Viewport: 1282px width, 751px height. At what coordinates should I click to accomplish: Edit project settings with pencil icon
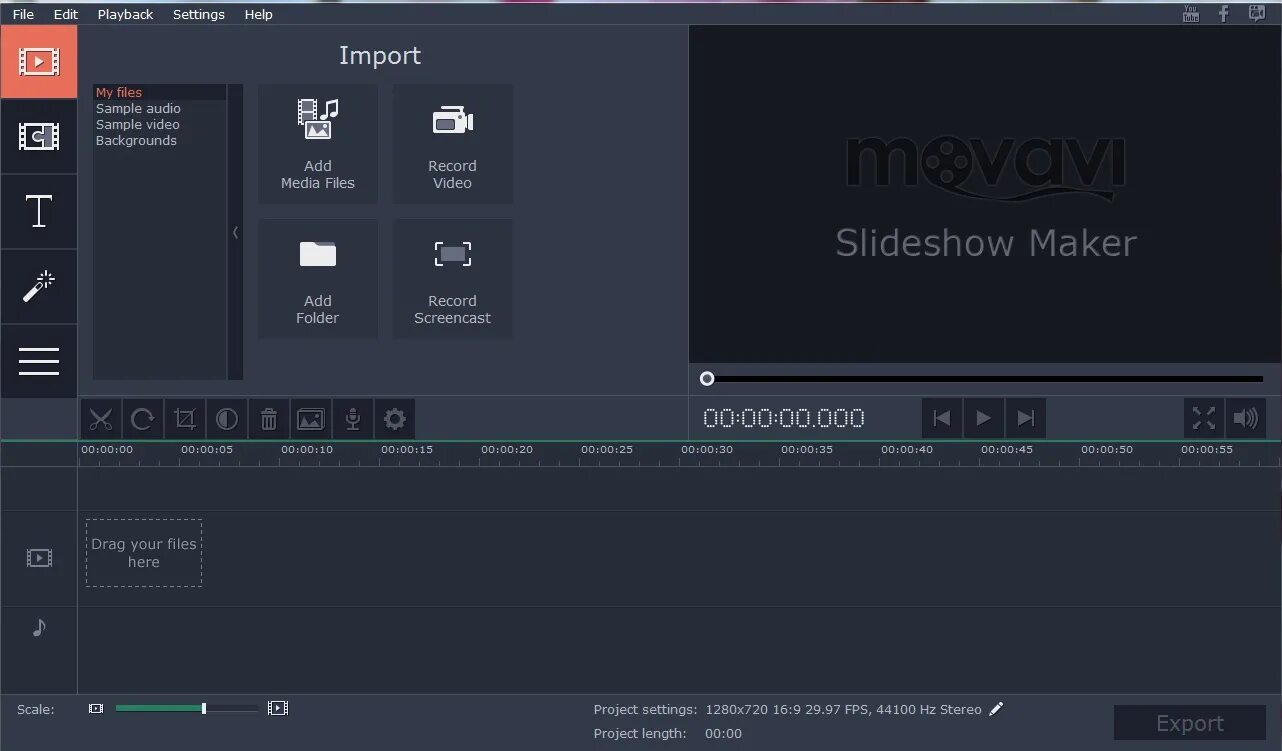[996, 709]
